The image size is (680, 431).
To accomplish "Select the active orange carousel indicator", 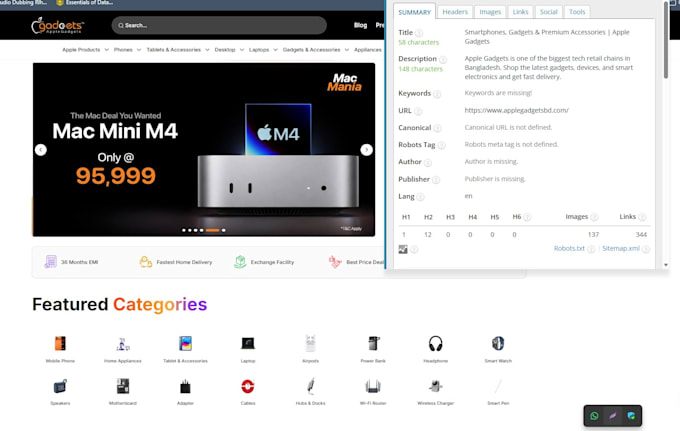I will point(212,230).
